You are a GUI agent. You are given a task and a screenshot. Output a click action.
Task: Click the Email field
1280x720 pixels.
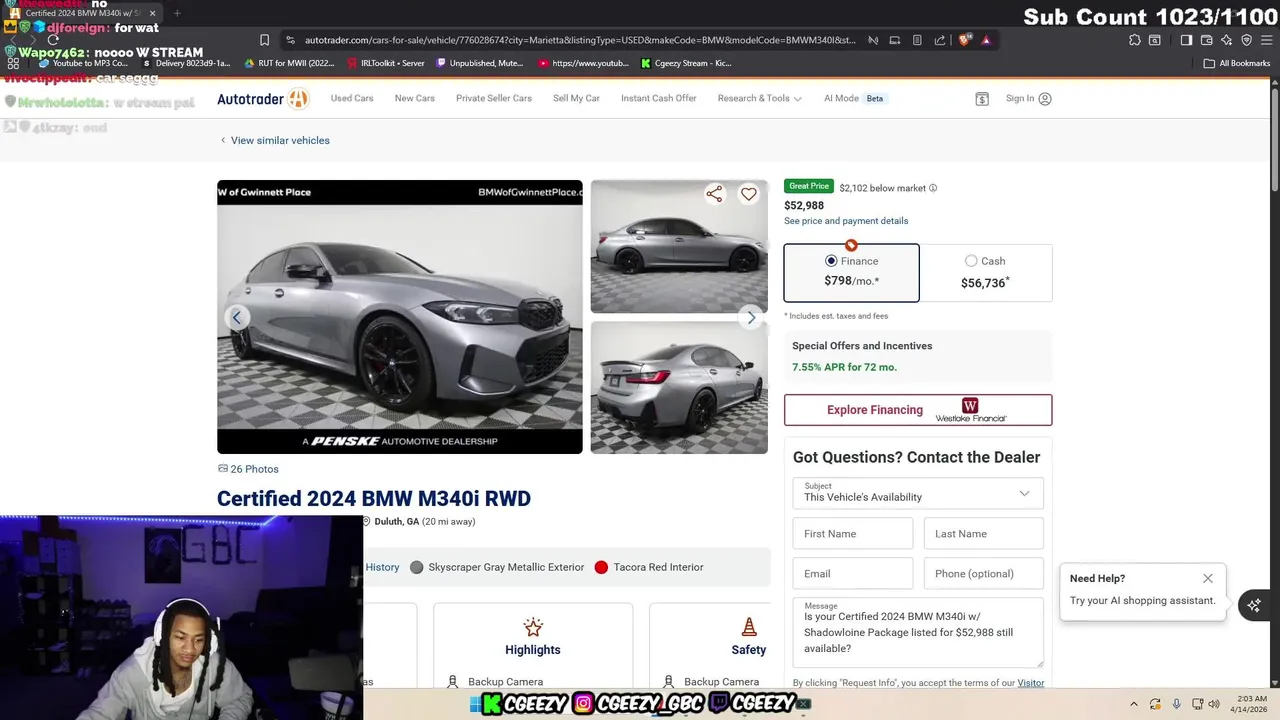pos(853,574)
